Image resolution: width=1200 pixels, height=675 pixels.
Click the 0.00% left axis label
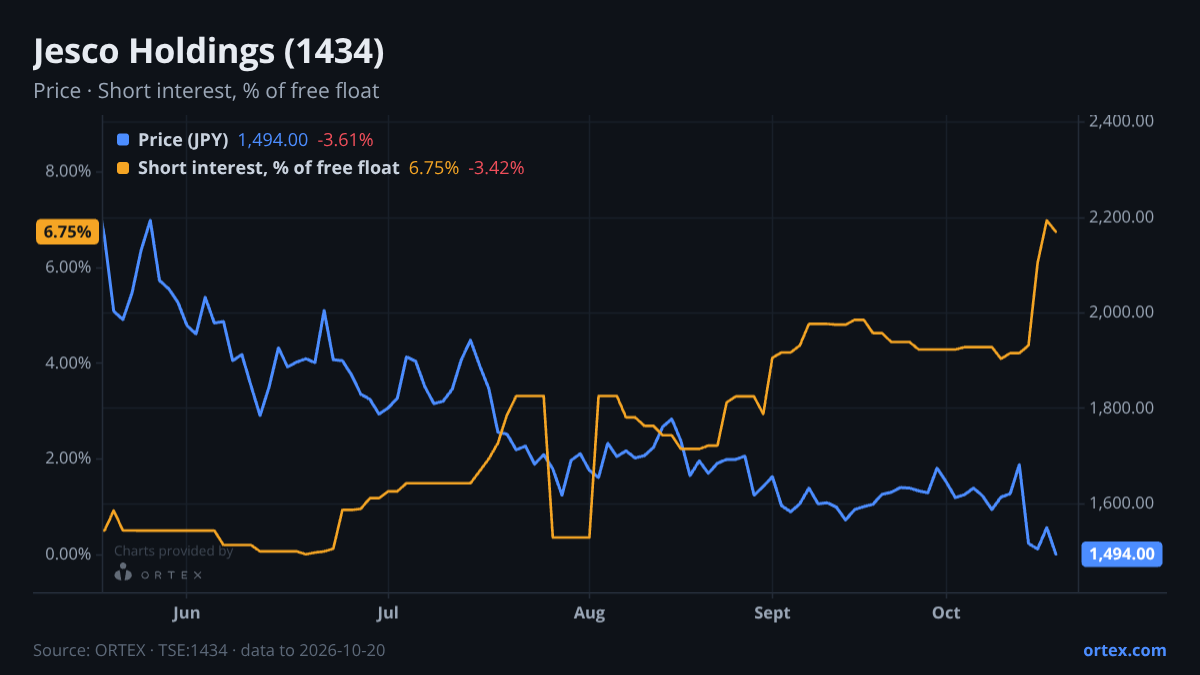68,554
